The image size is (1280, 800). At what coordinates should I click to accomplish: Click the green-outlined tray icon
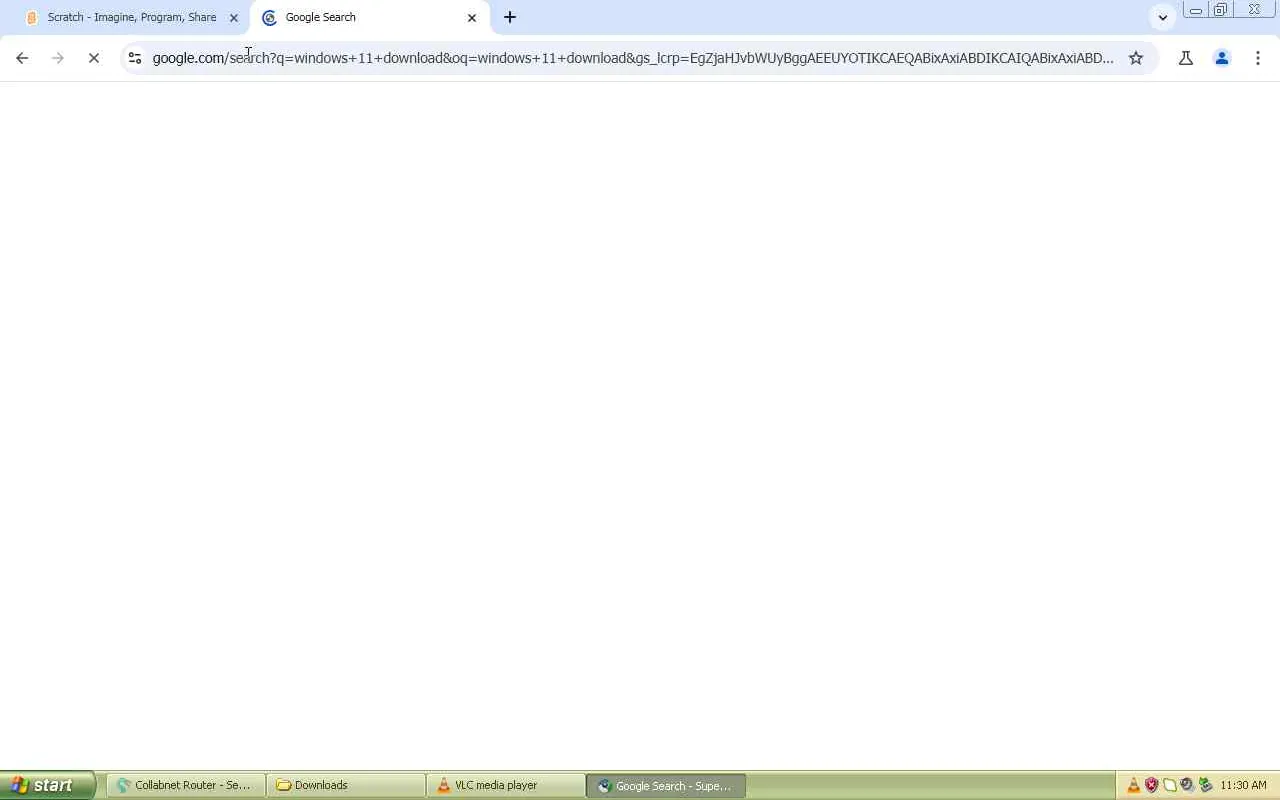point(1169,785)
